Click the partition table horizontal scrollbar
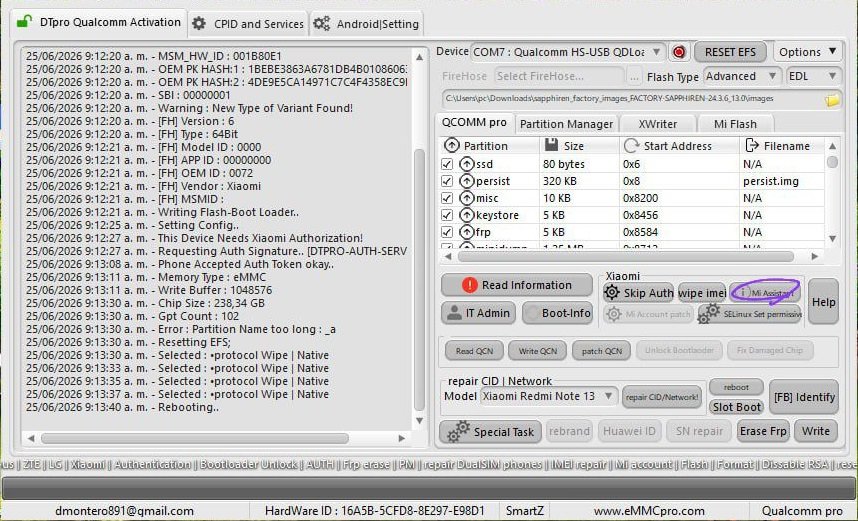Viewport: 858px width, 521px height. point(625,256)
